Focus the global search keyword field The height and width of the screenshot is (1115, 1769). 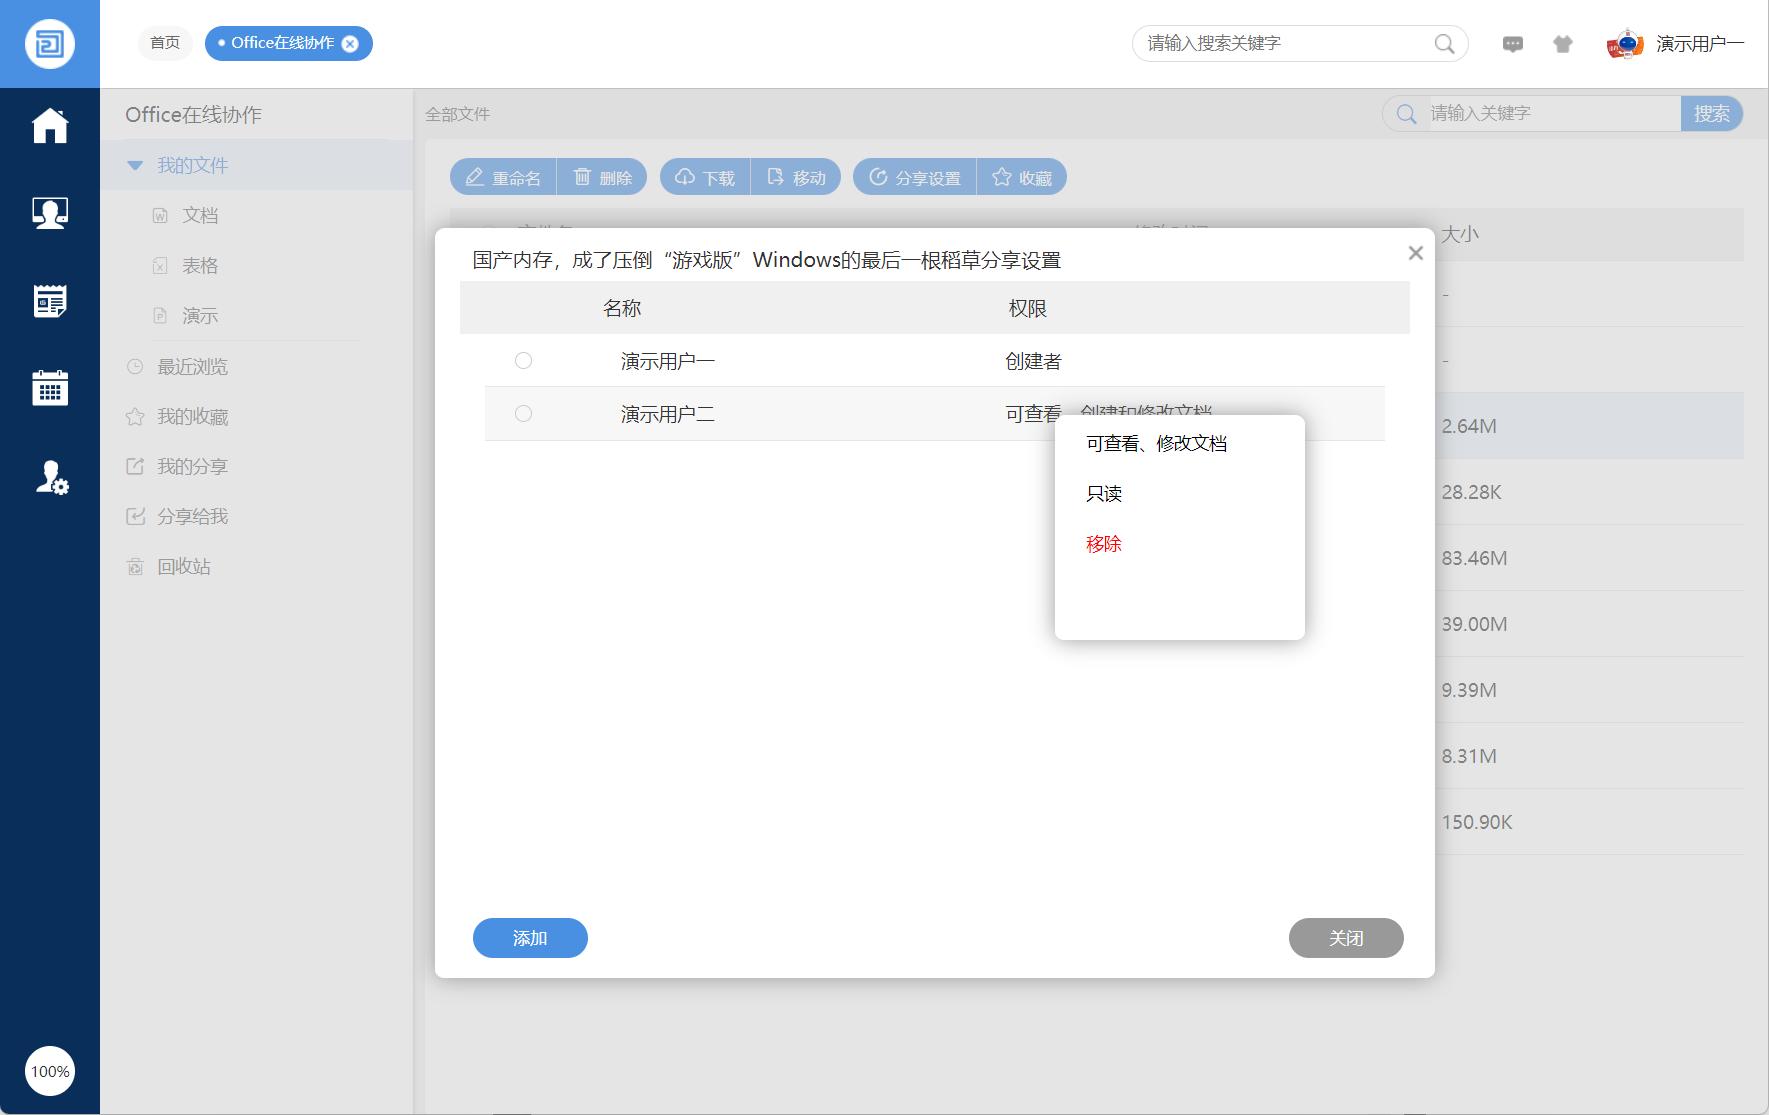tap(1285, 44)
